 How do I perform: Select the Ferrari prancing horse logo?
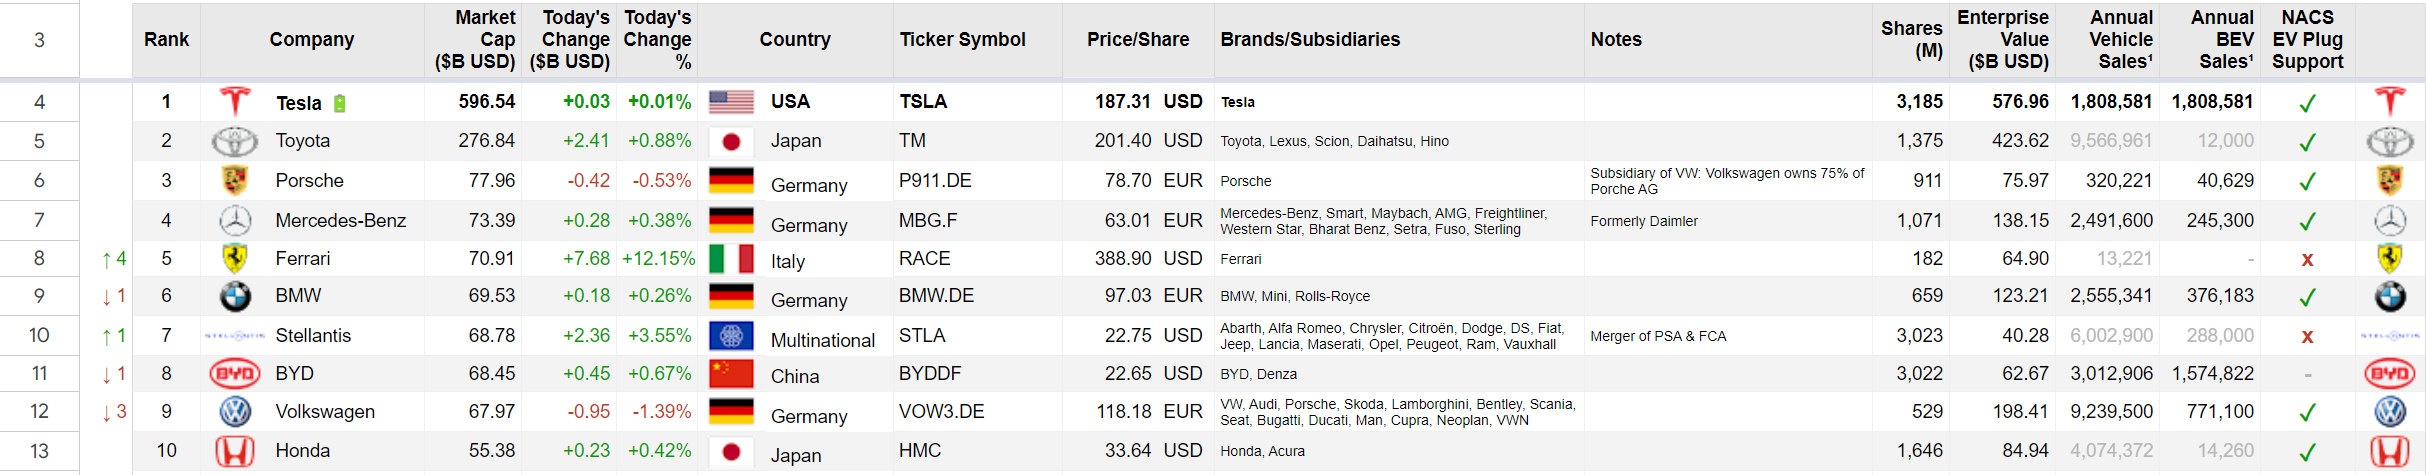[235, 258]
